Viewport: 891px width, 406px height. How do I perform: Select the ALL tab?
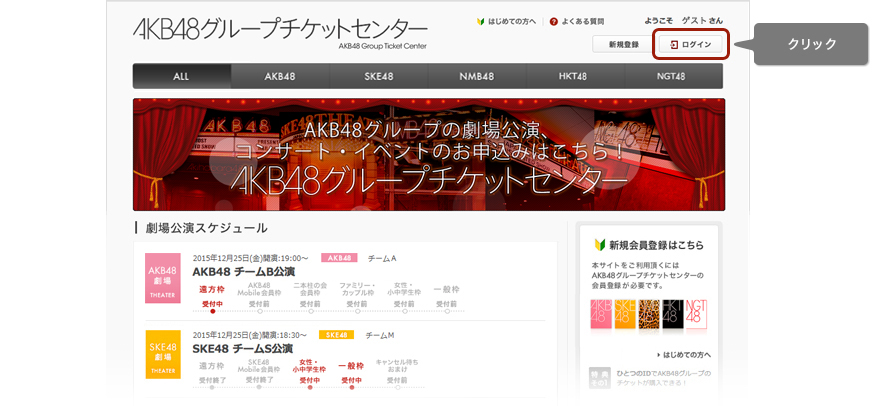tap(182, 76)
